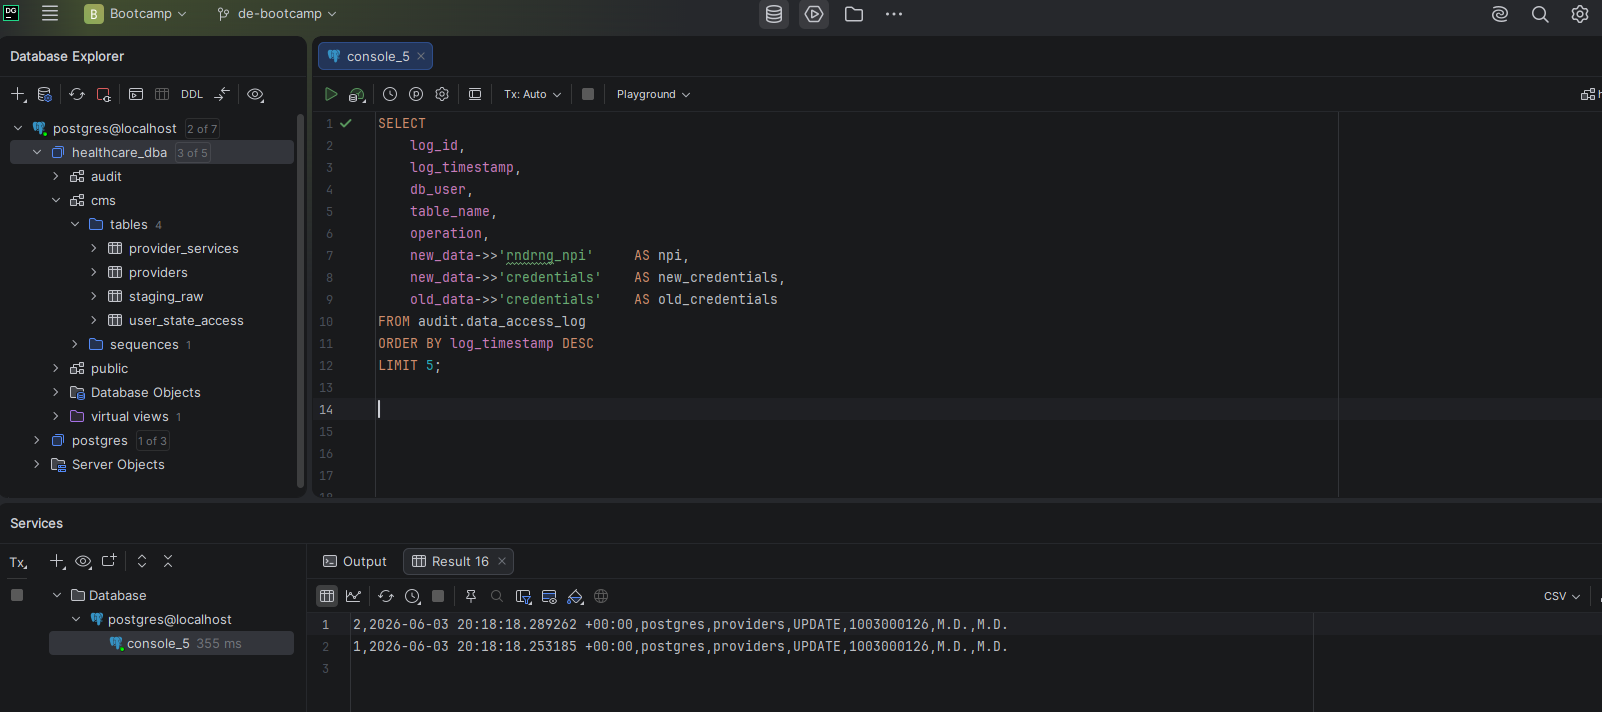Viewport: 1602px width, 712px height.
Task: Select the providers table
Action: pyautogui.click(x=158, y=272)
